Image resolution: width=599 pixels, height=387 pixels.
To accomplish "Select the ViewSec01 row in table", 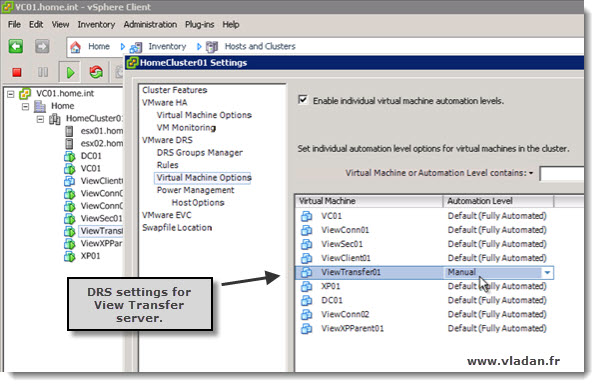I will point(424,244).
